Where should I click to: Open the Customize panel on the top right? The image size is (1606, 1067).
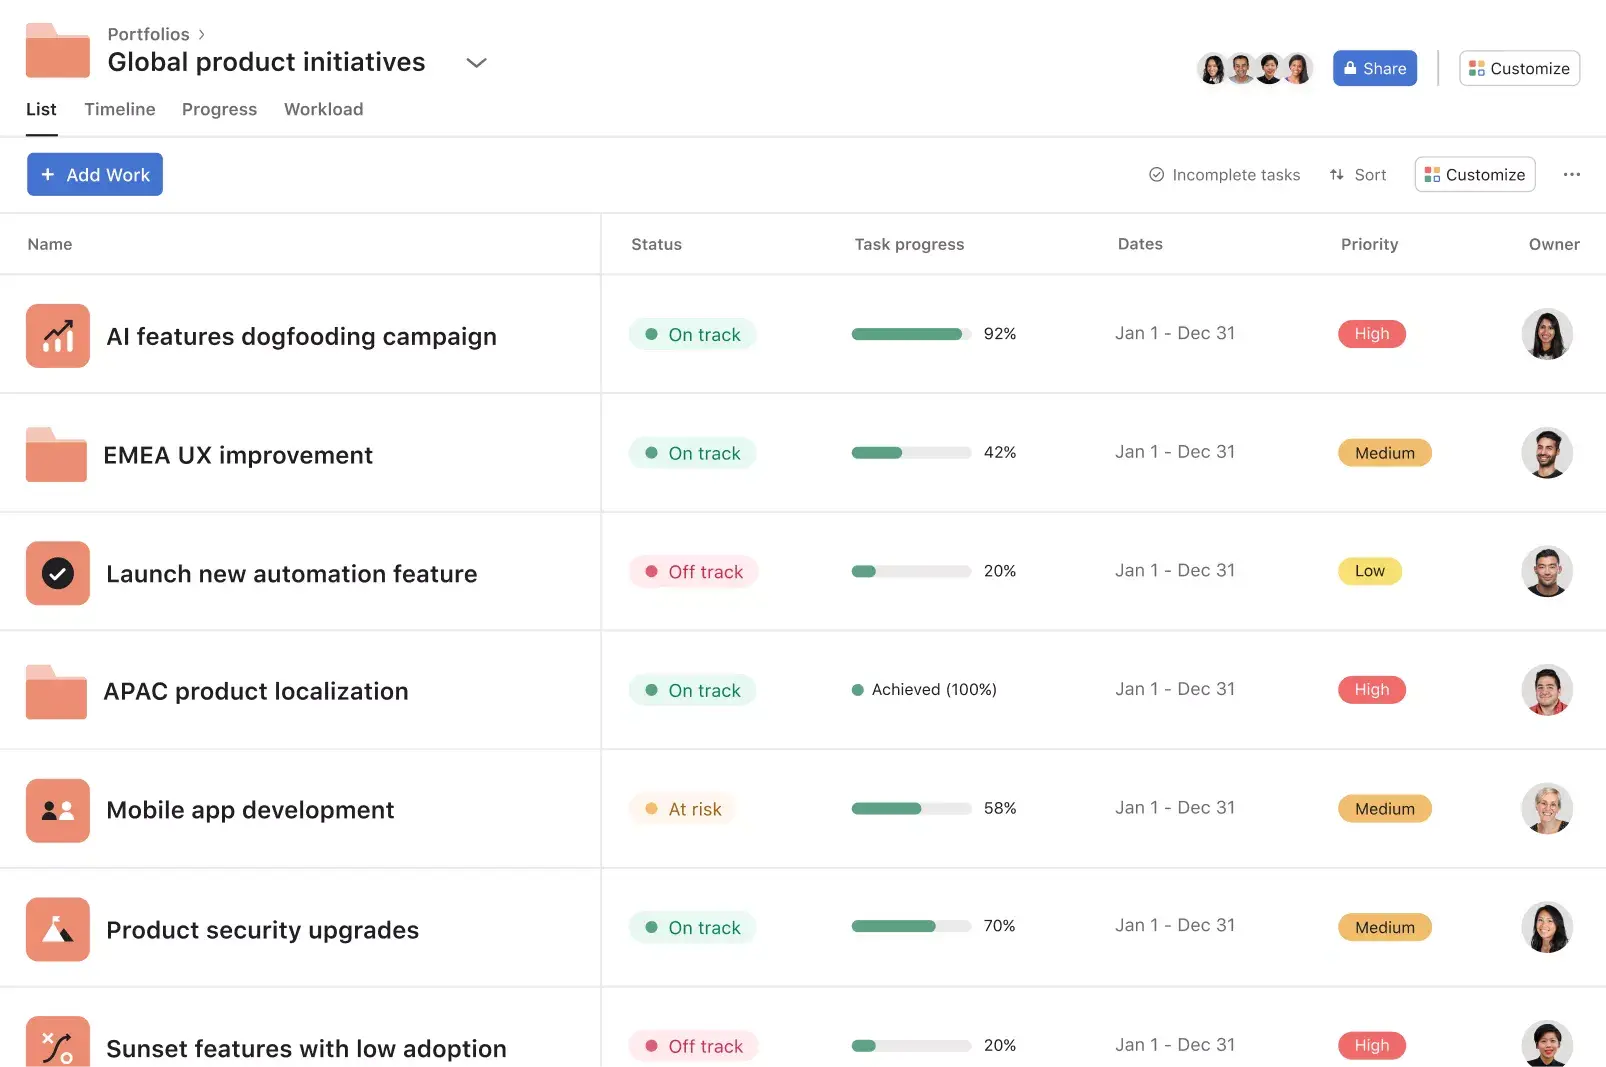(1519, 68)
